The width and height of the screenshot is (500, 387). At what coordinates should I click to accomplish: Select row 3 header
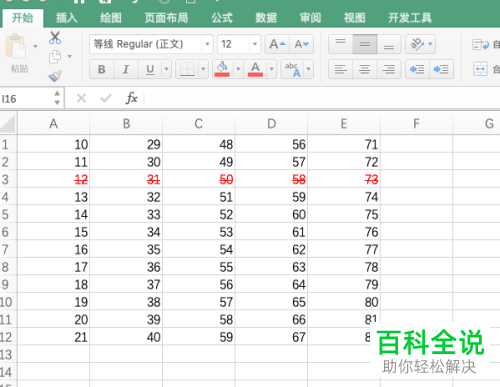[8, 179]
